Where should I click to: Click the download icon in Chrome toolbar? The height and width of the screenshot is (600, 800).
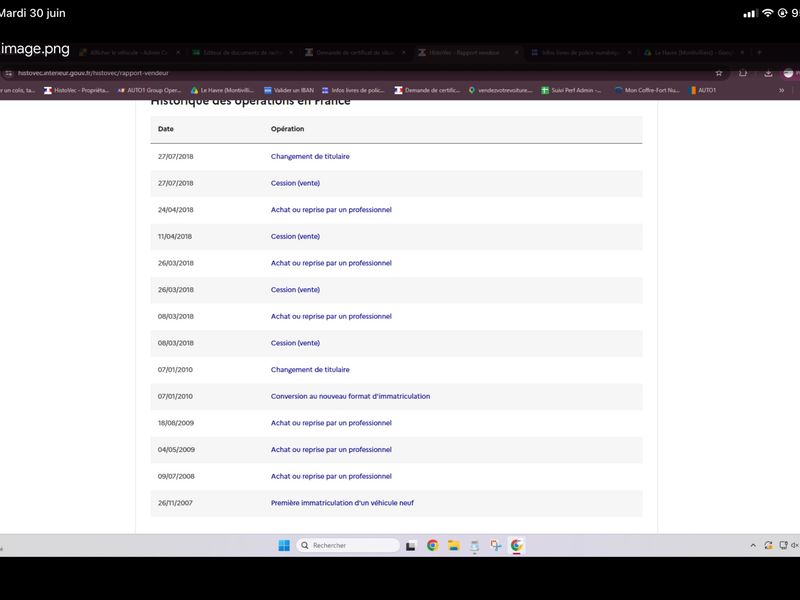(x=768, y=73)
